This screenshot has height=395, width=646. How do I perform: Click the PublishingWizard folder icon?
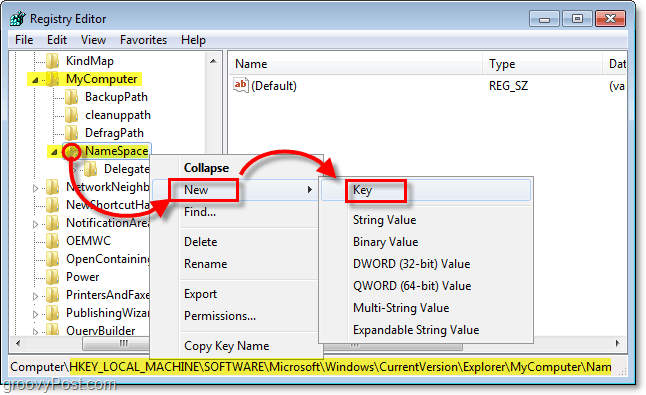click(52, 313)
